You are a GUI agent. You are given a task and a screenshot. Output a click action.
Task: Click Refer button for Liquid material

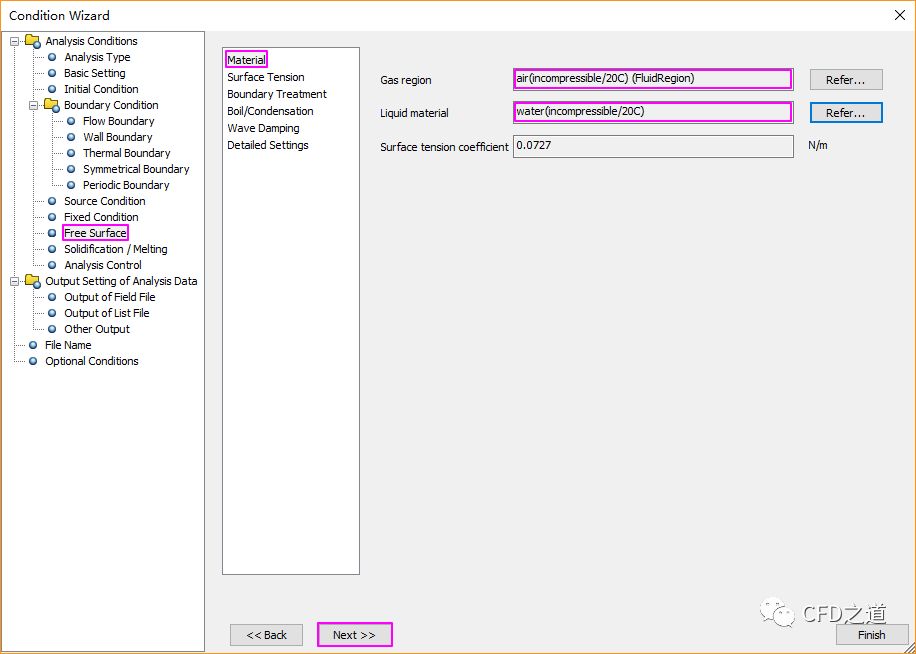pos(845,113)
